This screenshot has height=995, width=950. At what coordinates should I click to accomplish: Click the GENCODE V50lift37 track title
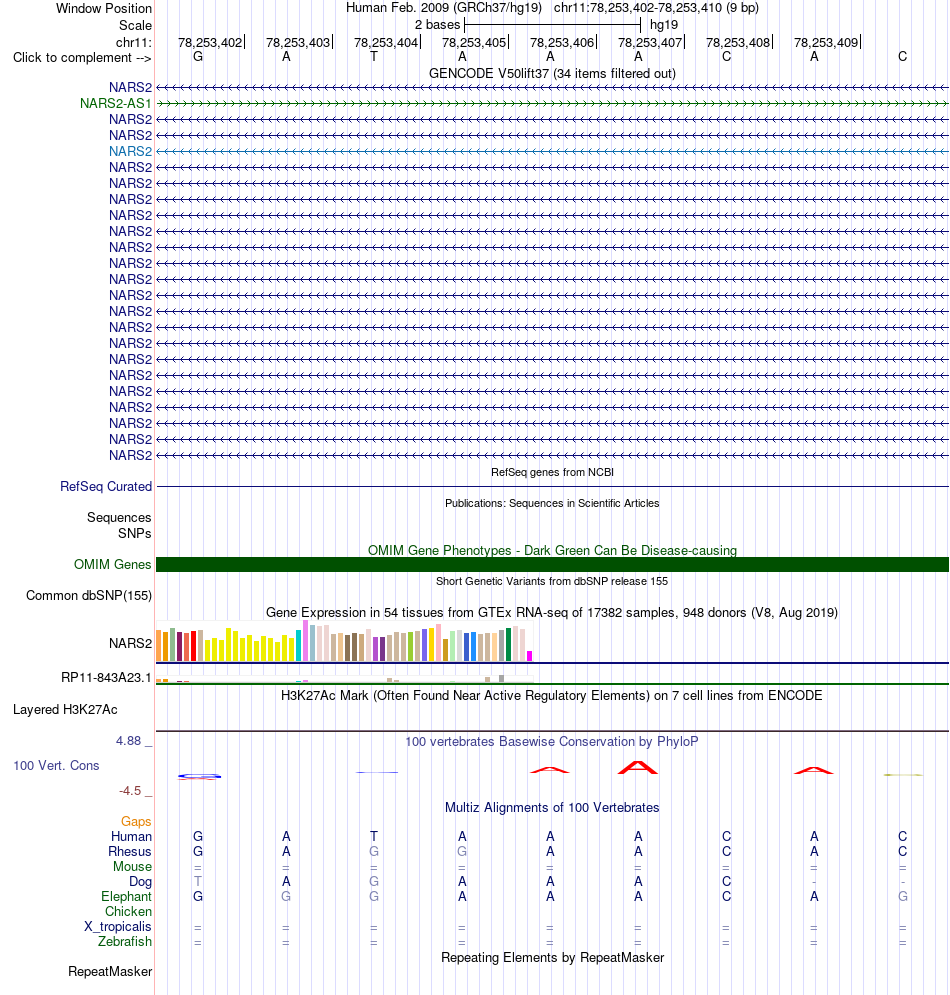pos(552,74)
